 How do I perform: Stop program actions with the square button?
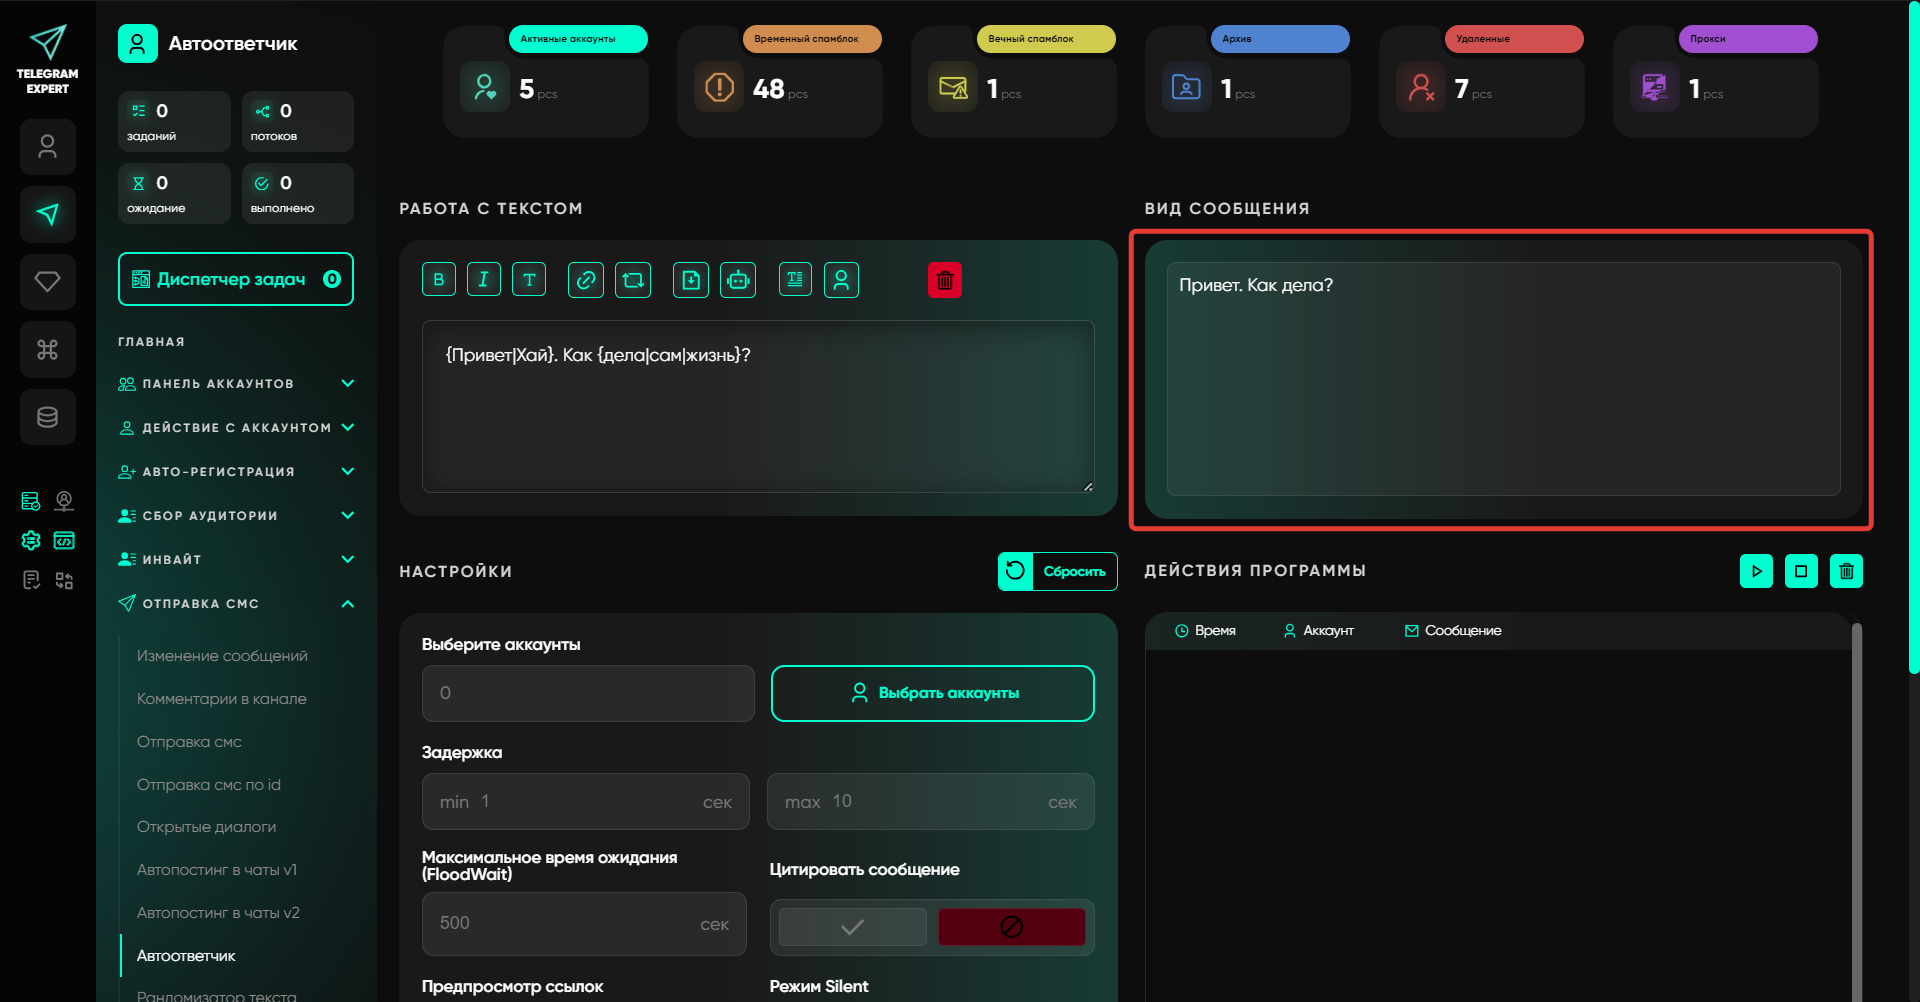coord(1801,571)
